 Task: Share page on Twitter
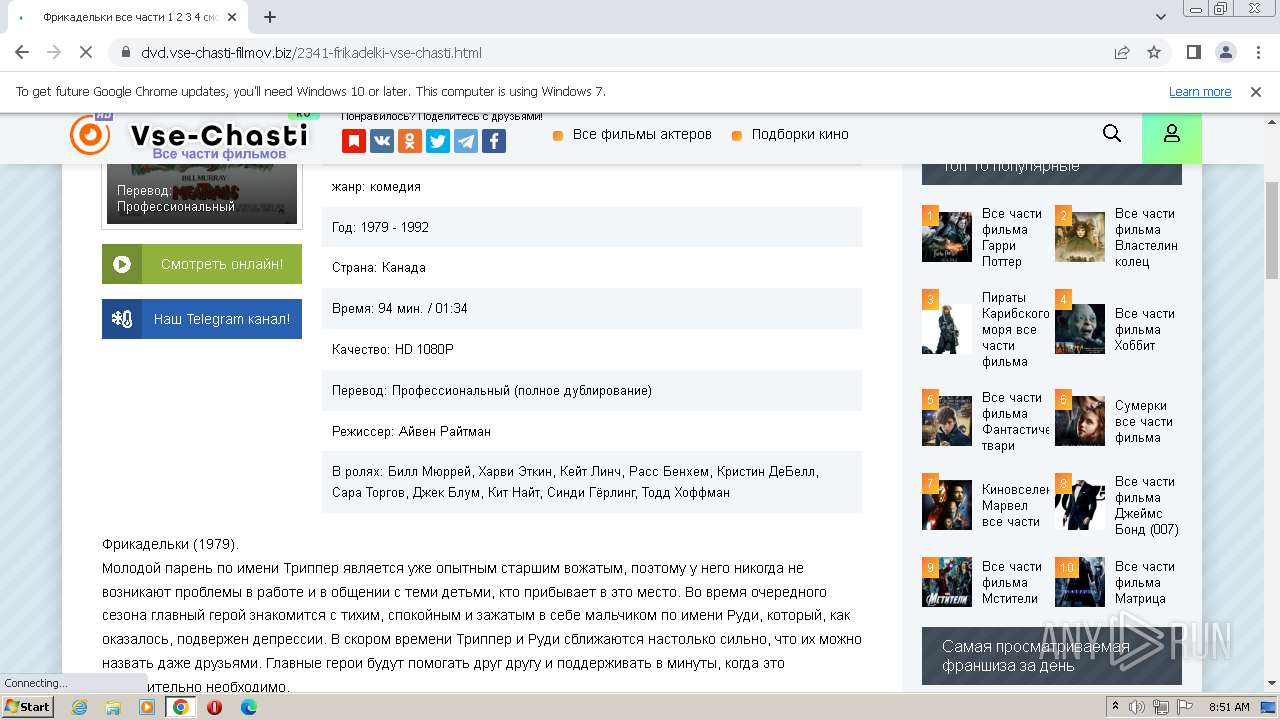438,141
